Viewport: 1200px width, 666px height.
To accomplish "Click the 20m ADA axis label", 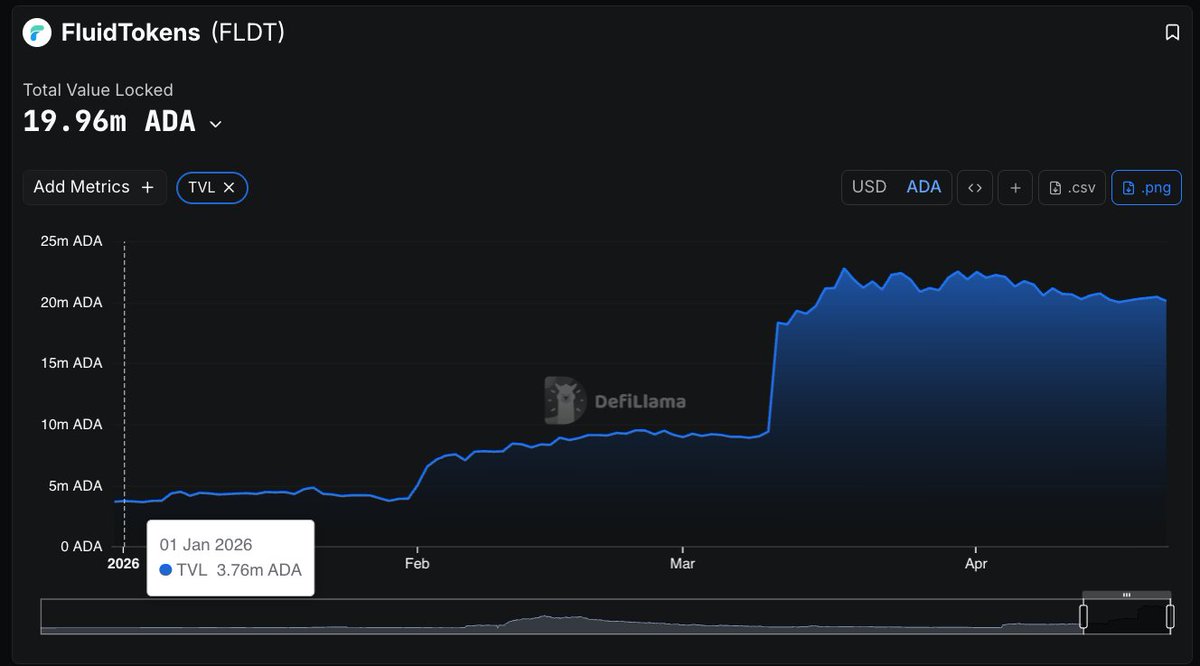I will 71,302.
